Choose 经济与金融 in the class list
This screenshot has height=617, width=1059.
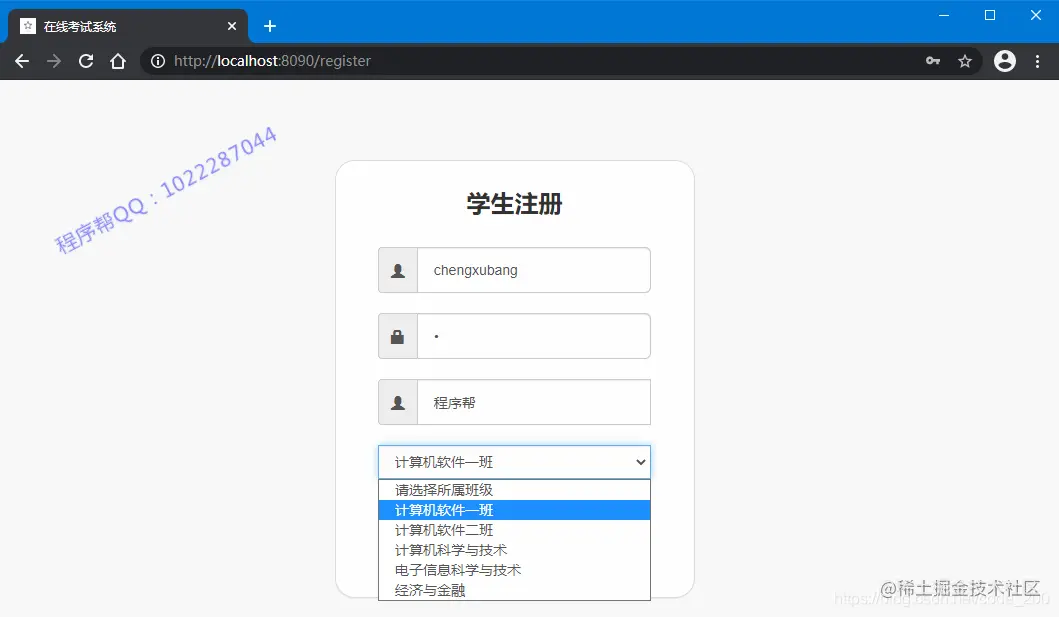(x=427, y=590)
